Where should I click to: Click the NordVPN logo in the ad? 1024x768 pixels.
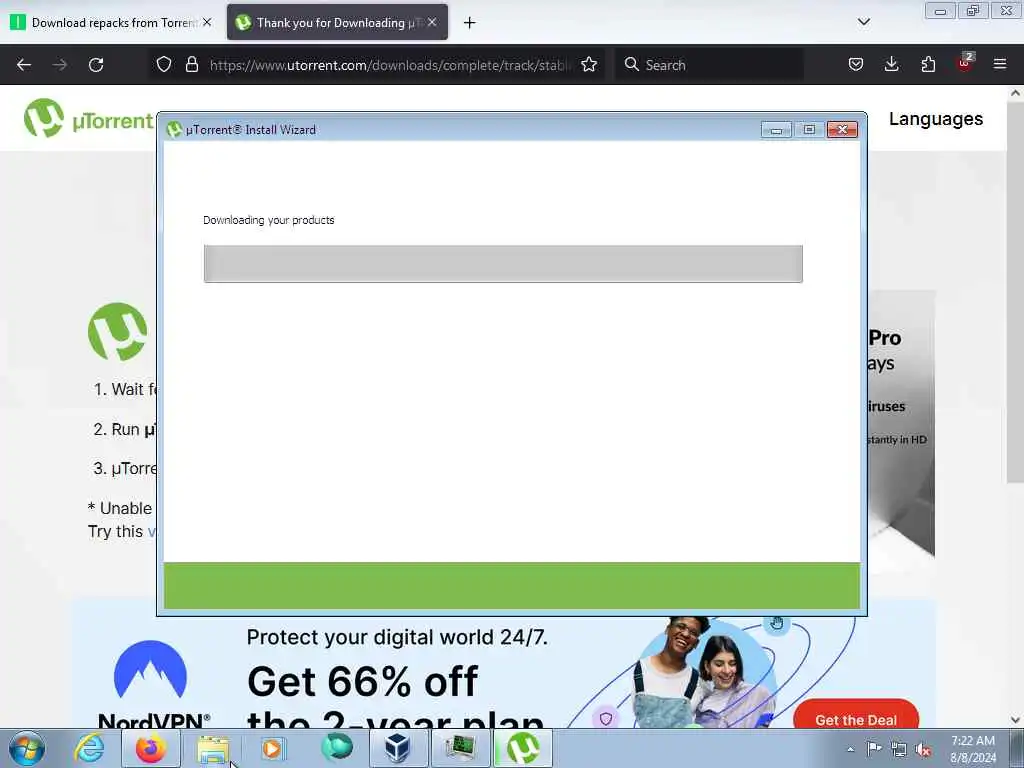pyautogui.click(x=152, y=683)
